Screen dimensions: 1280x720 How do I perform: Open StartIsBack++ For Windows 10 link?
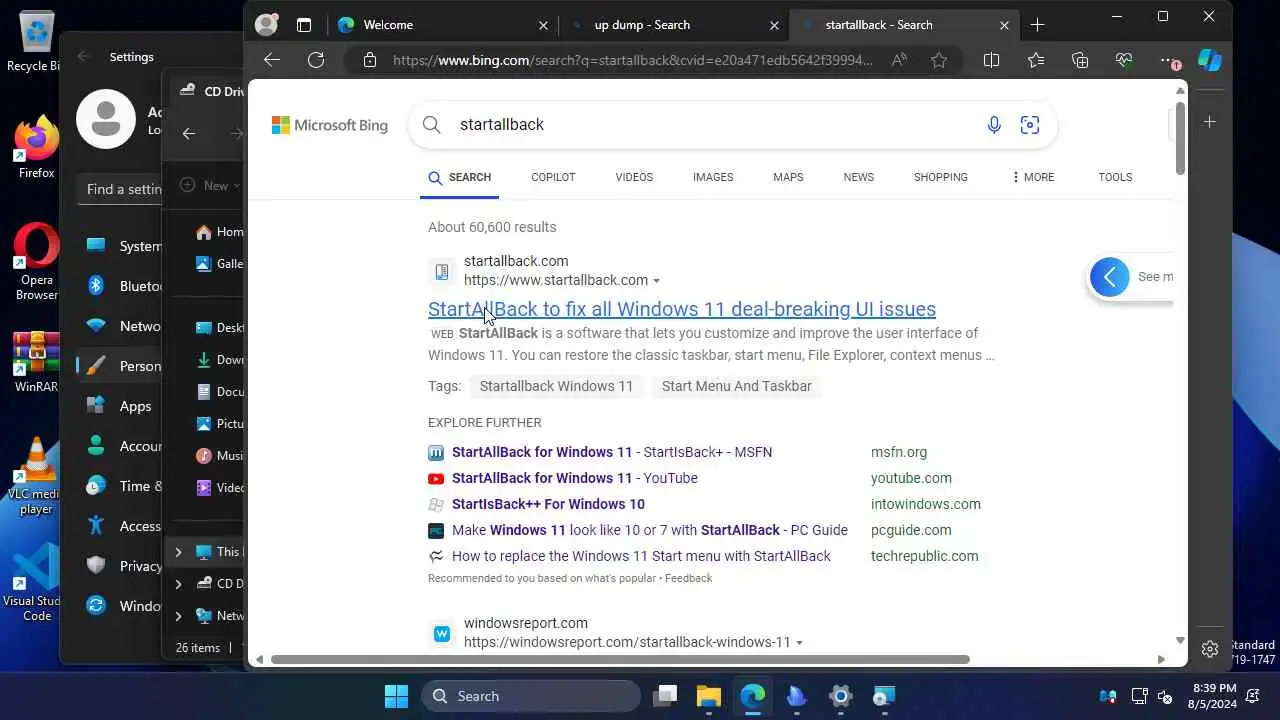point(548,504)
